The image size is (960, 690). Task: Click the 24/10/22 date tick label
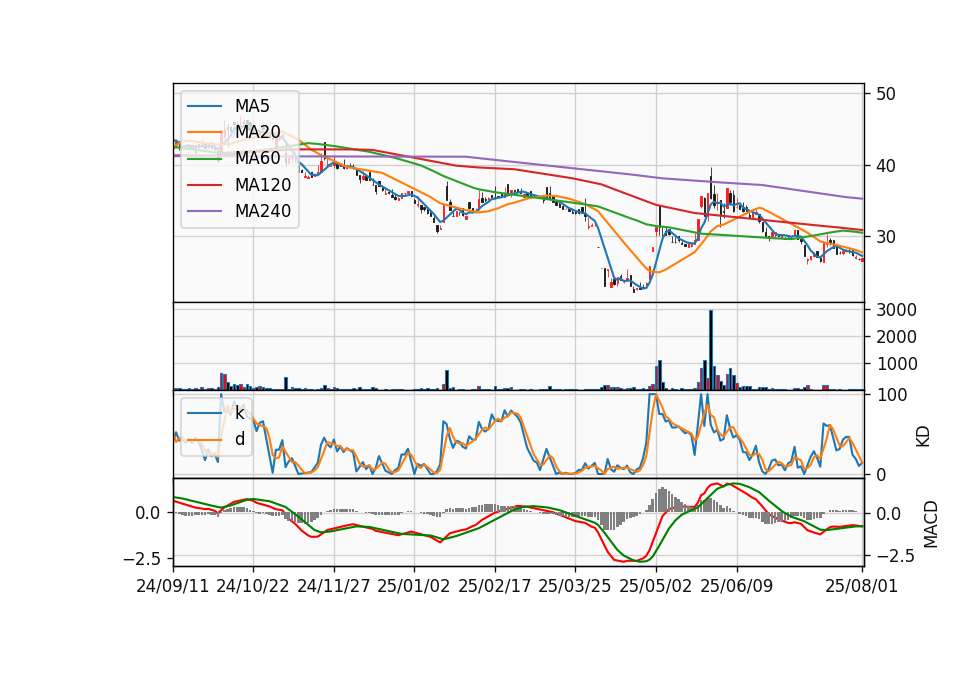tap(253, 586)
